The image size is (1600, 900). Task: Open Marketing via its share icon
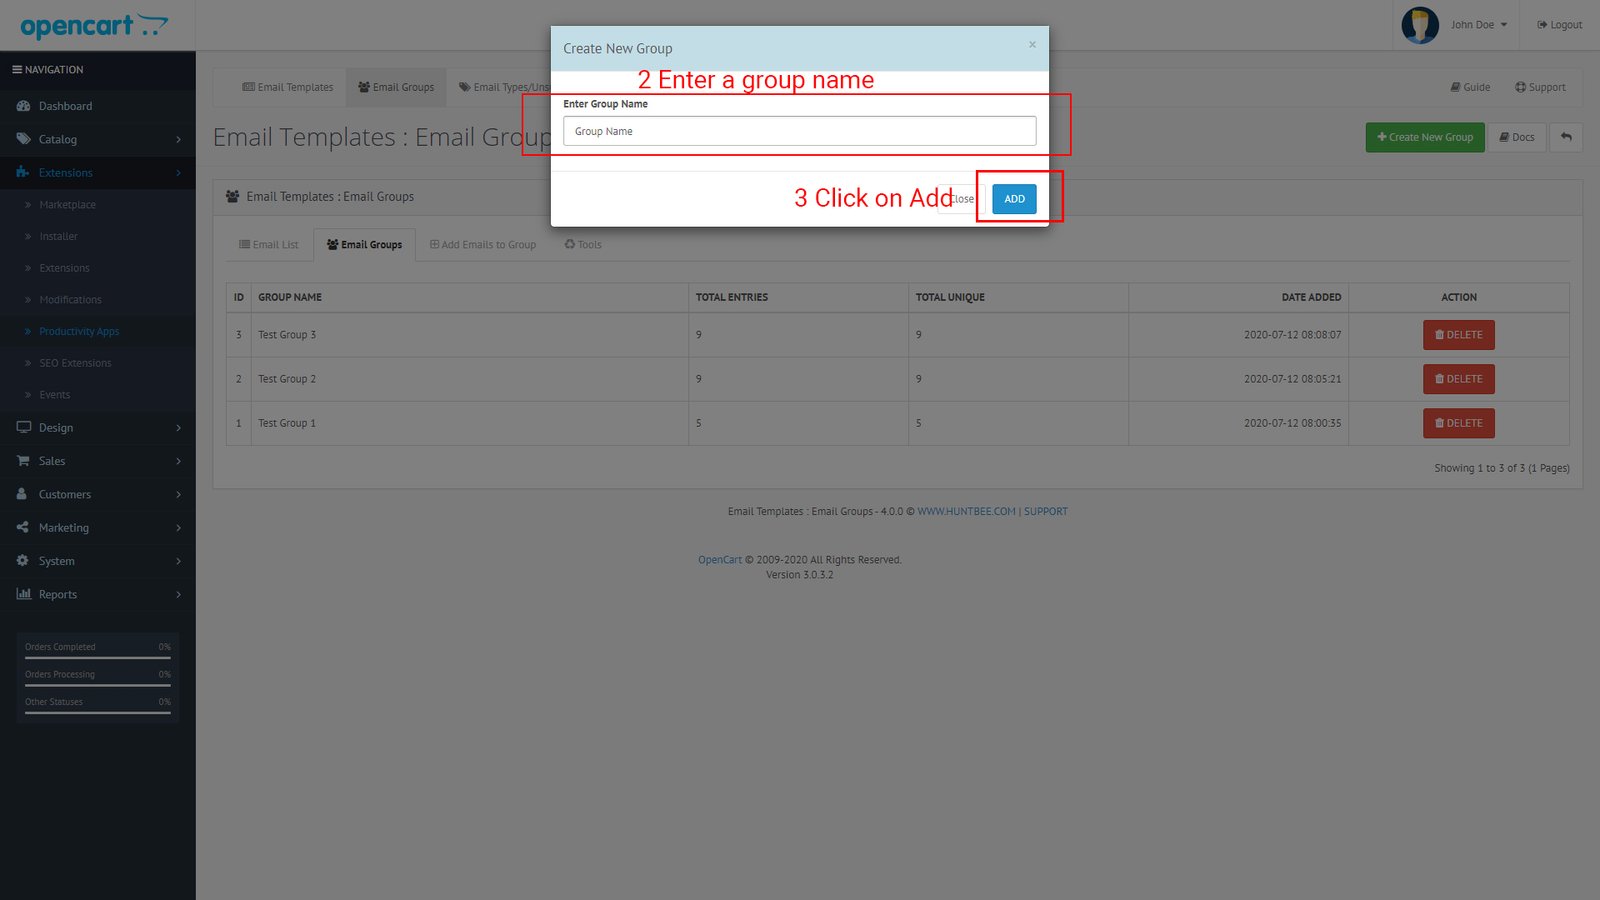pyautogui.click(x=23, y=527)
